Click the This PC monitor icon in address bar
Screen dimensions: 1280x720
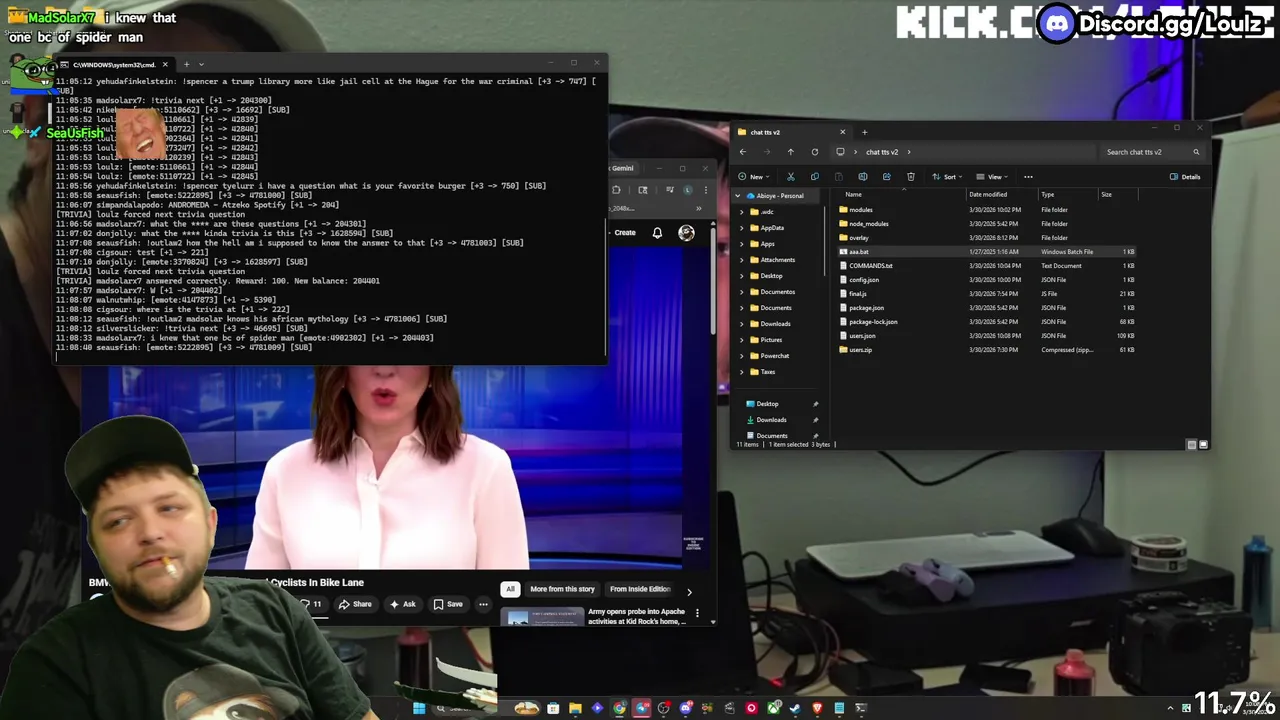click(x=840, y=152)
